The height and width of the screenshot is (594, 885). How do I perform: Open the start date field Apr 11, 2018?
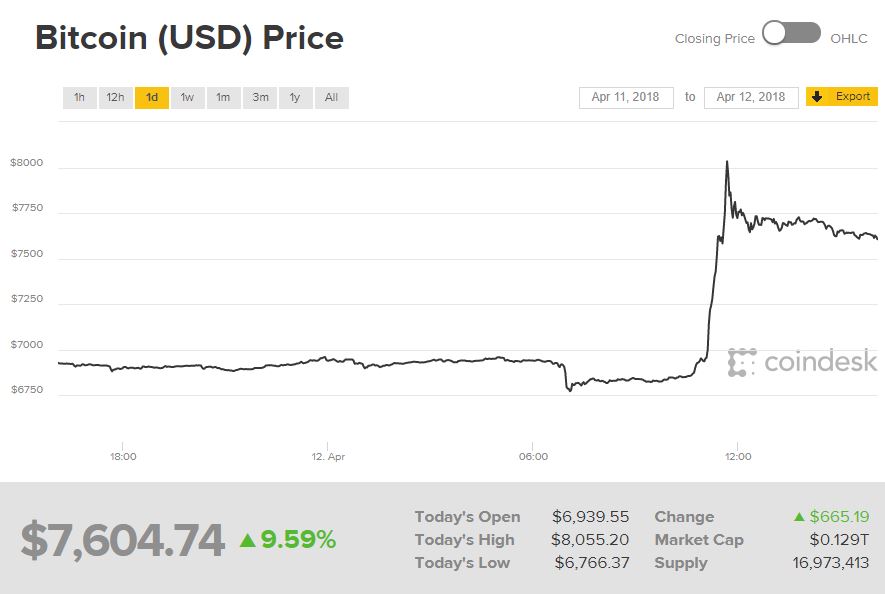tap(625, 97)
